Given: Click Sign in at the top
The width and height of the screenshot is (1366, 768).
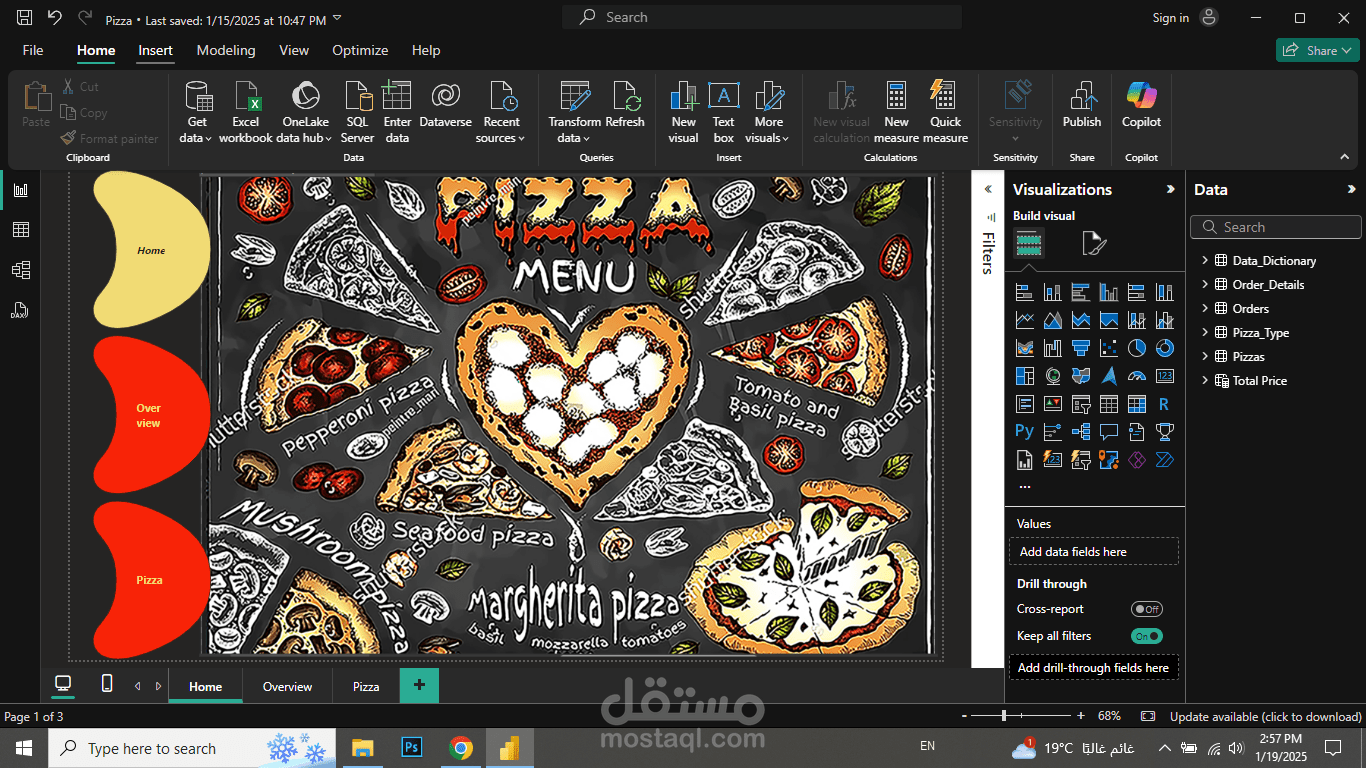Looking at the screenshot, I should point(1171,18).
